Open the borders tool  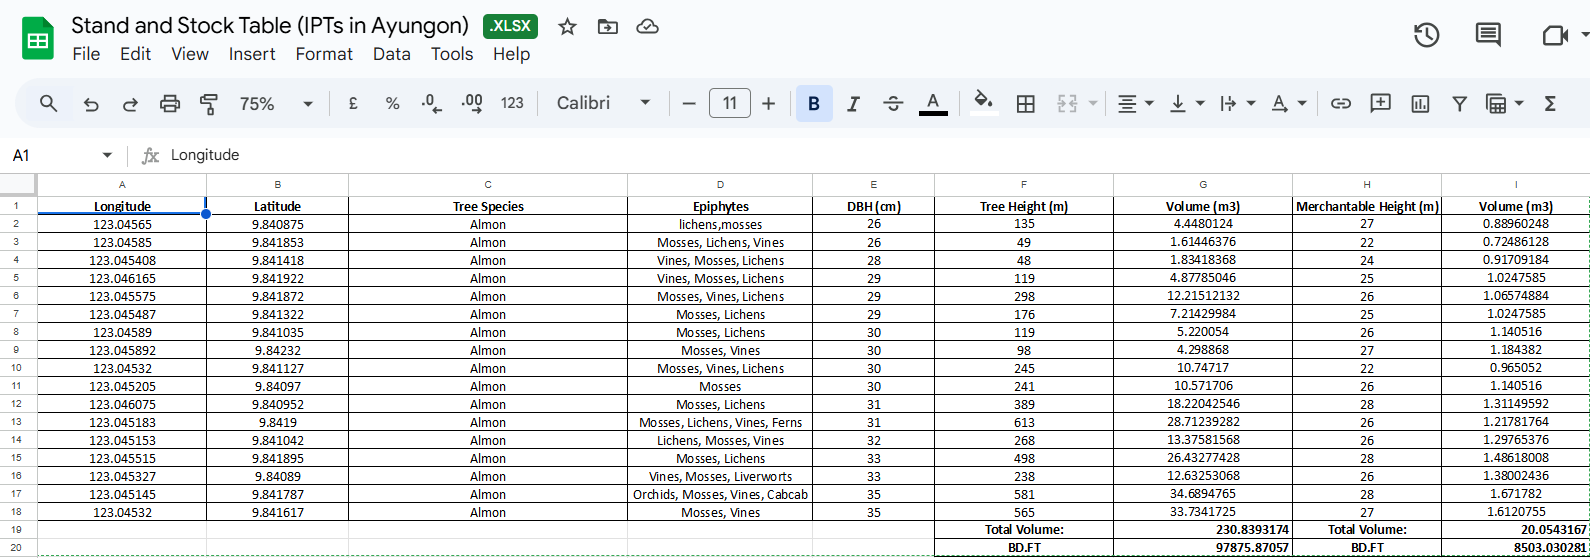[1025, 103]
